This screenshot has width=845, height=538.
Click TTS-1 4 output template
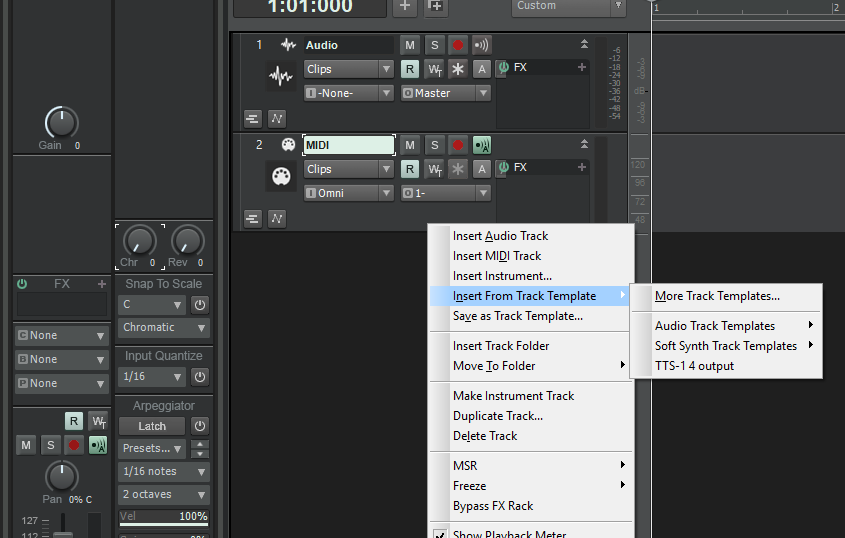tap(694, 366)
